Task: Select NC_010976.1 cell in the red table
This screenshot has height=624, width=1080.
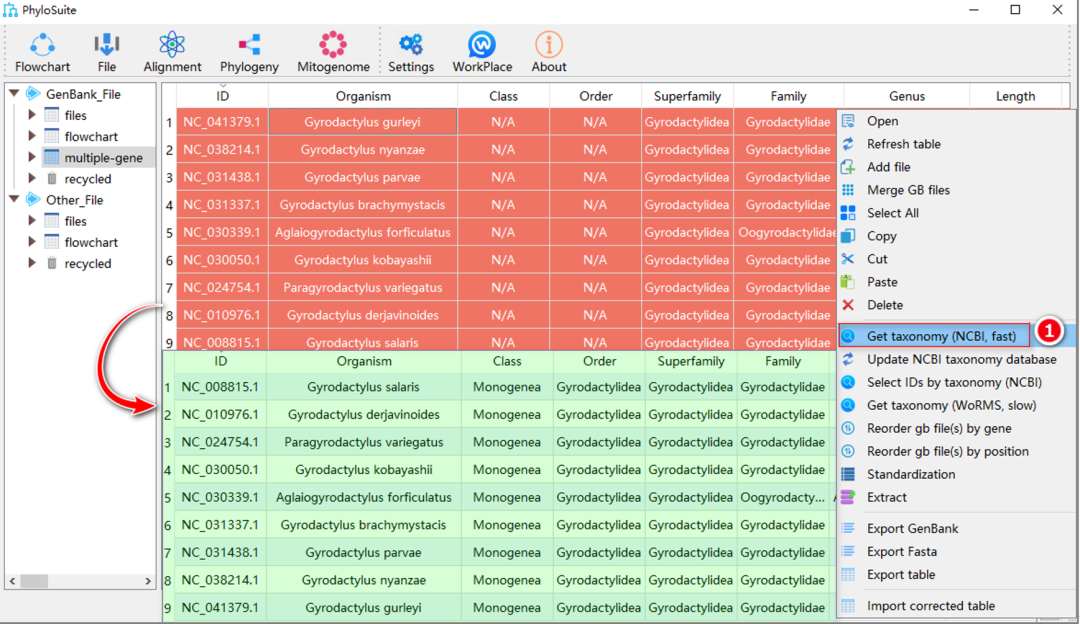Action: 222,315
